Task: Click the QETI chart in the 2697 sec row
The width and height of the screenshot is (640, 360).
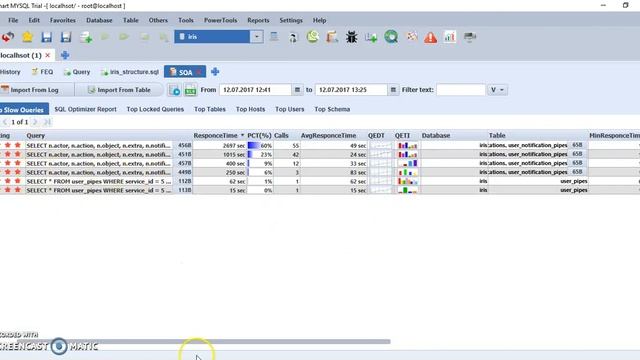Action: pyautogui.click(x=407, y=145)
